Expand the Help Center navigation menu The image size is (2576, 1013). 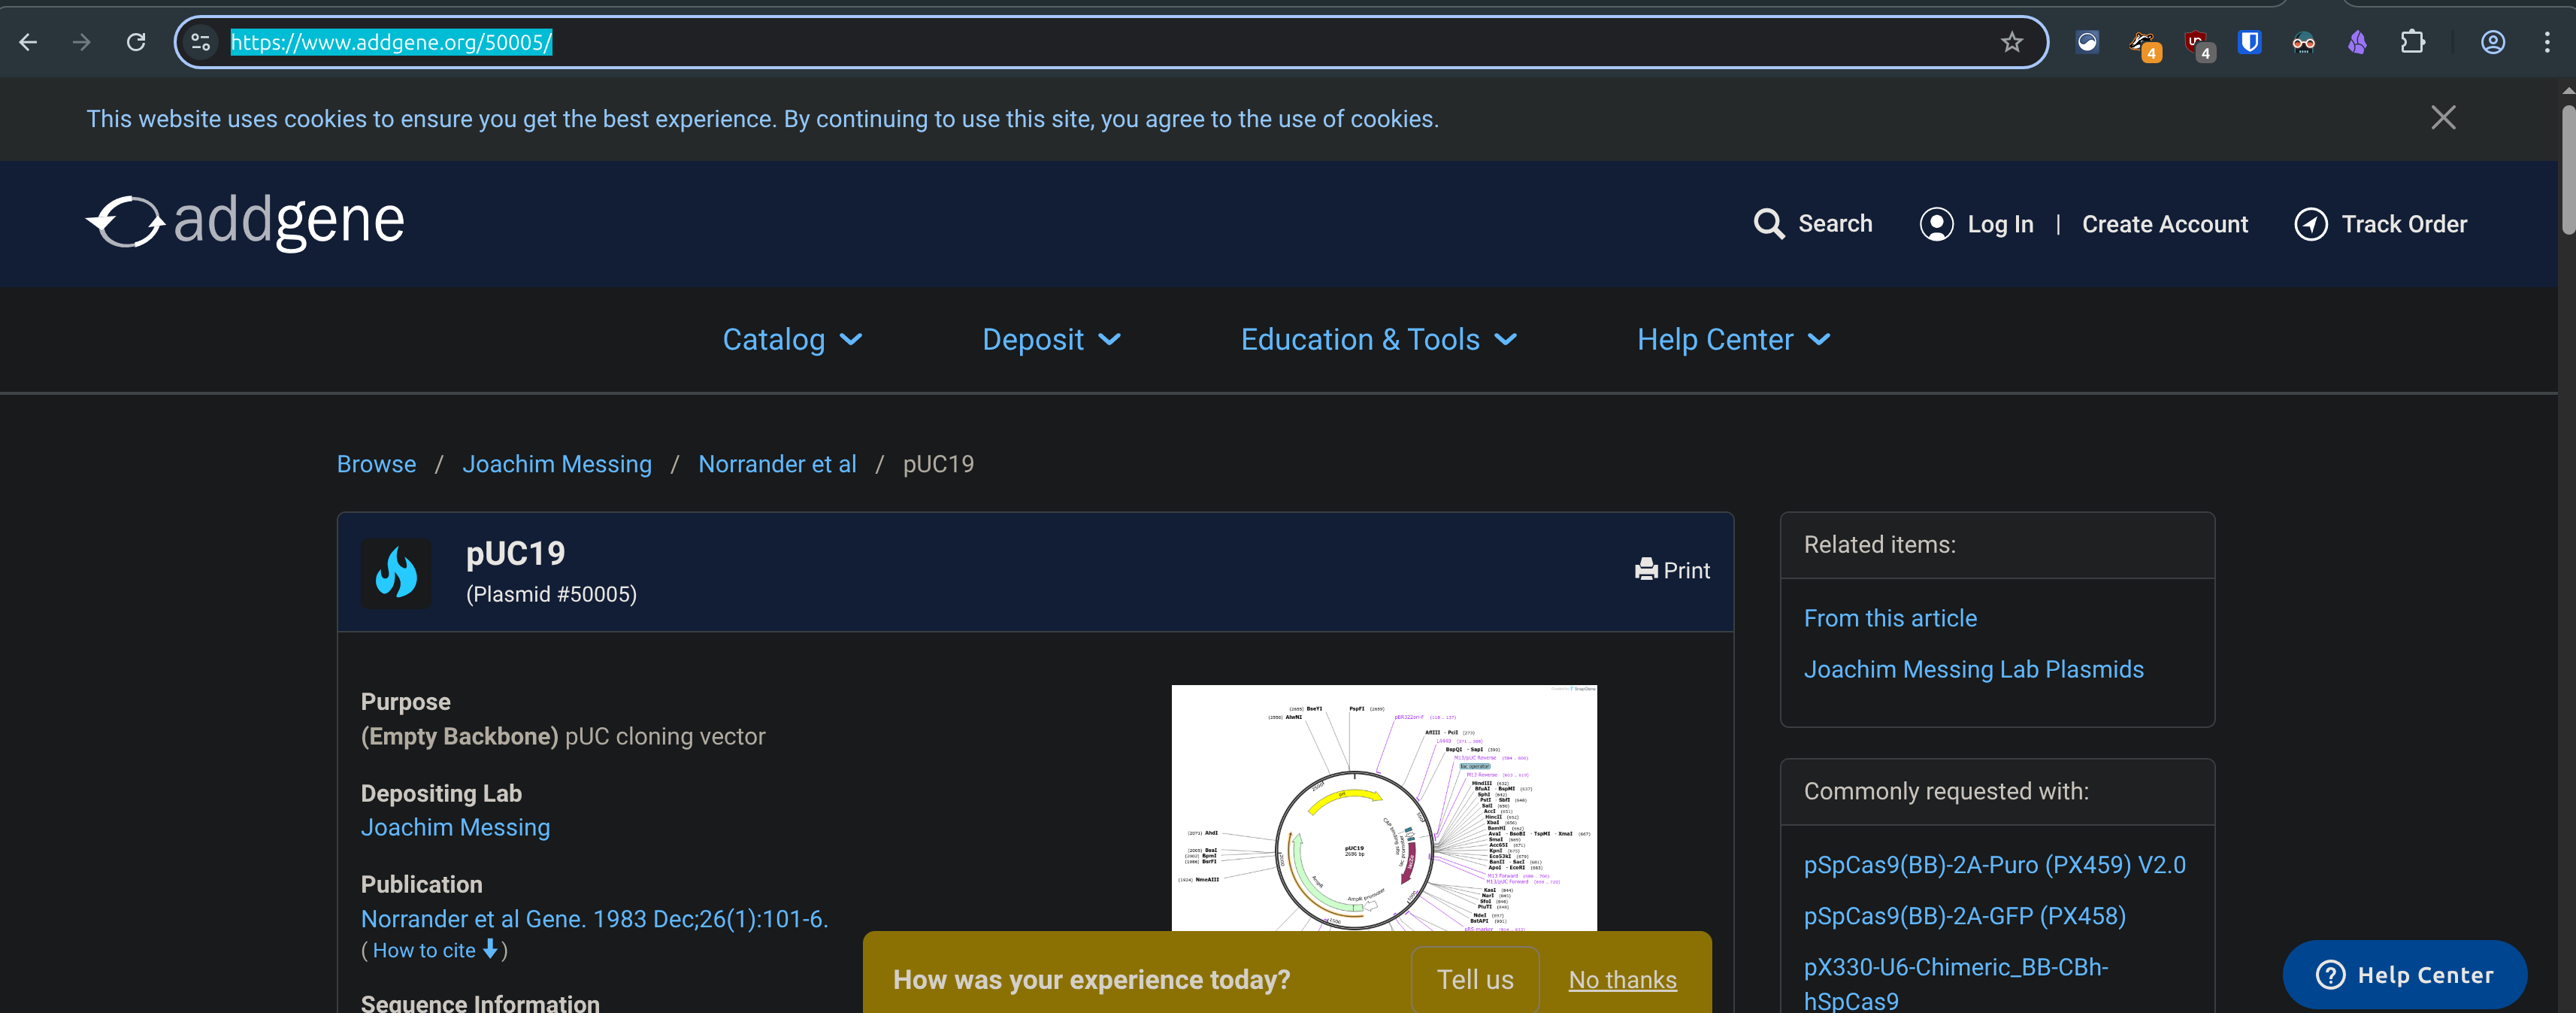[1733, 340]
